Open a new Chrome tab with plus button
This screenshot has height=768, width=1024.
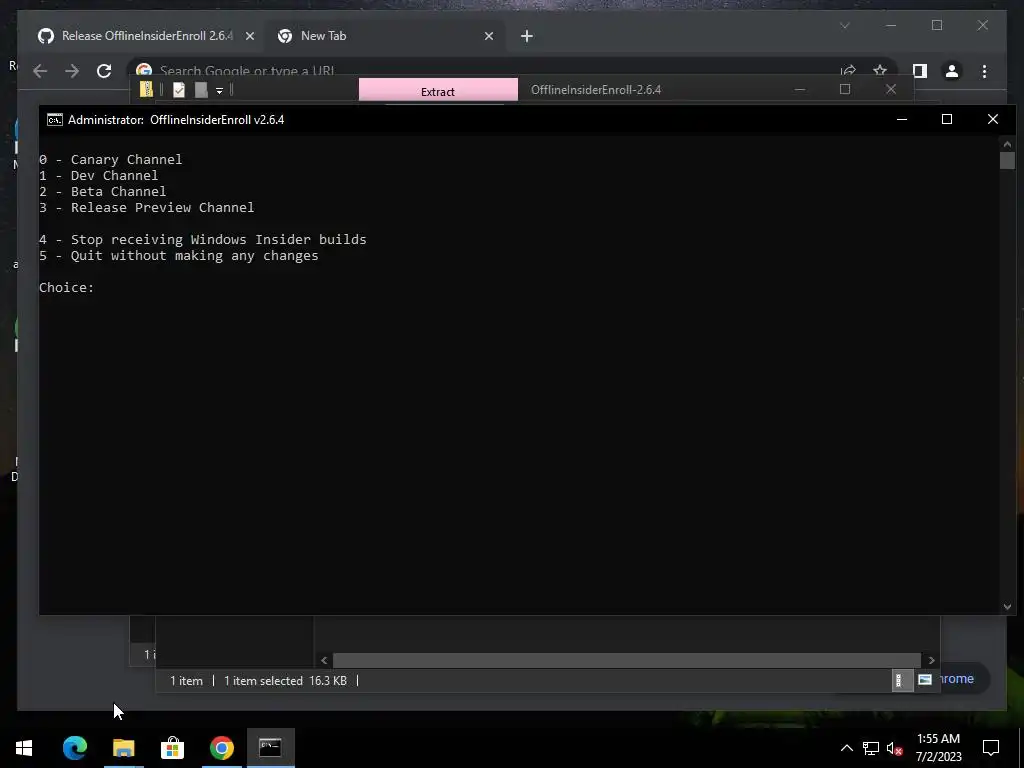point(527,36)
